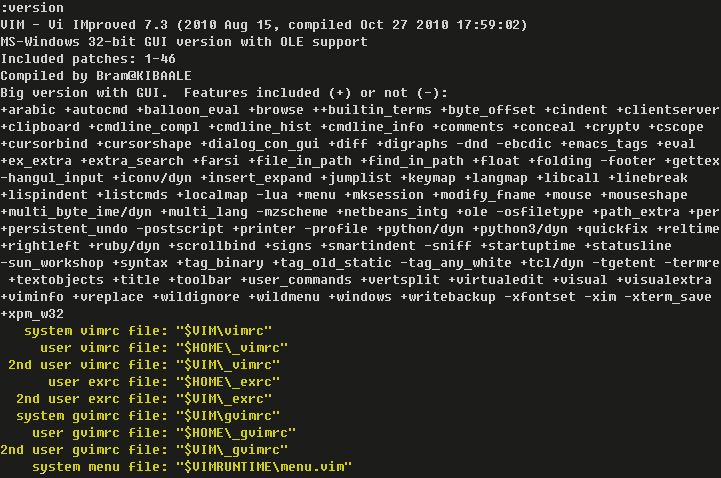Click the +clipboard feature text

coord(40,127)
